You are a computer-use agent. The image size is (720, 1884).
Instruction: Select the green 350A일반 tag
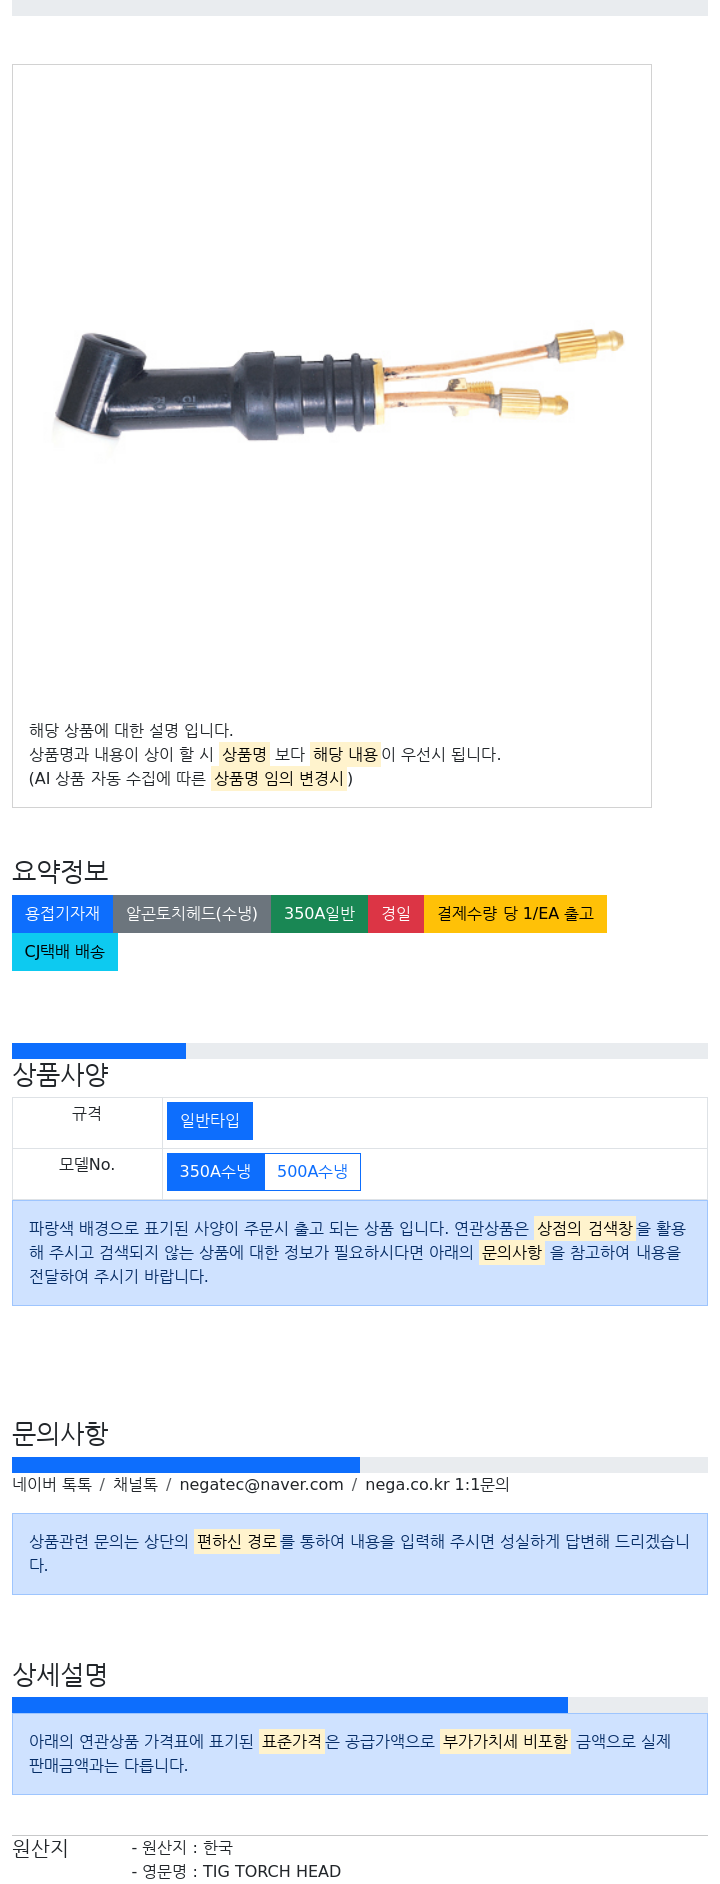pyautogui.click(x=319, y=914)
